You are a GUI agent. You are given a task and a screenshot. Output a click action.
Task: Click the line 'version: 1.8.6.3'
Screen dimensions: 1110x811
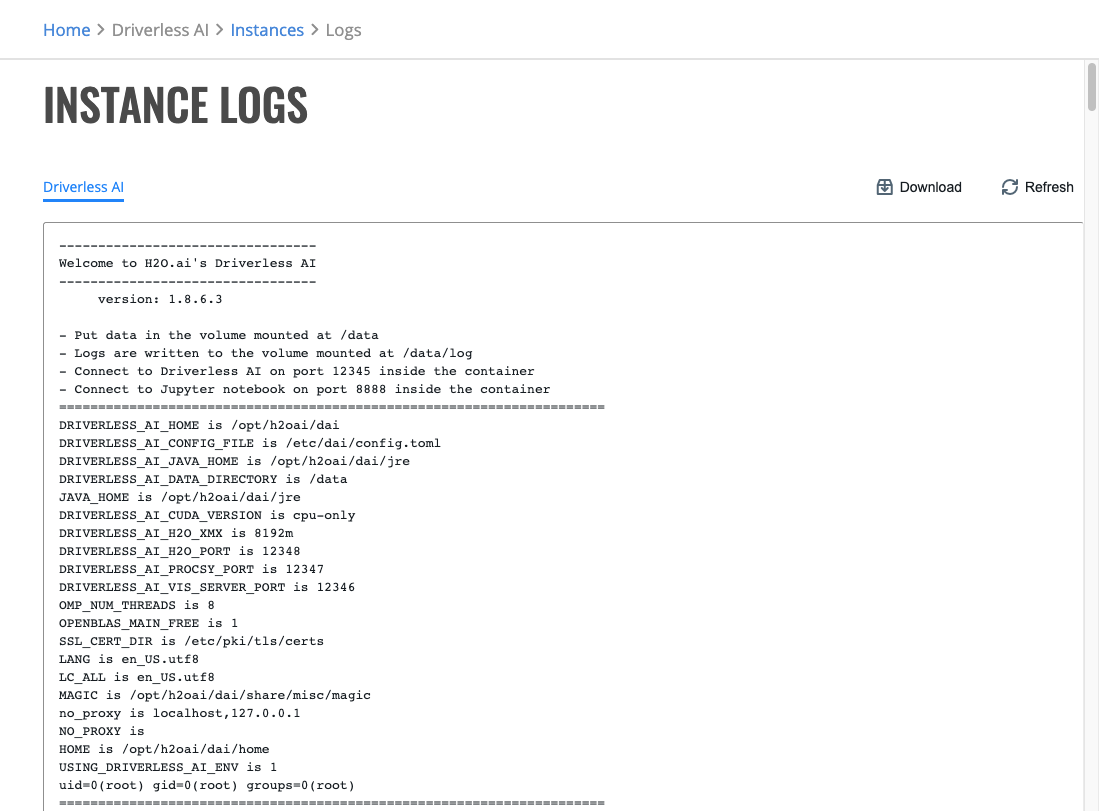(x=160, y=299)
